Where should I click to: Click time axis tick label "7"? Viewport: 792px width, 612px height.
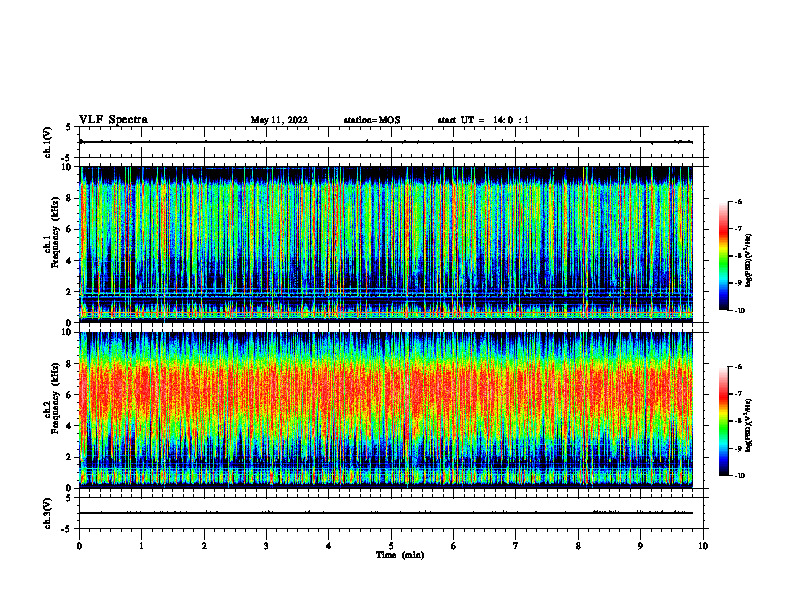pos(516,546)
